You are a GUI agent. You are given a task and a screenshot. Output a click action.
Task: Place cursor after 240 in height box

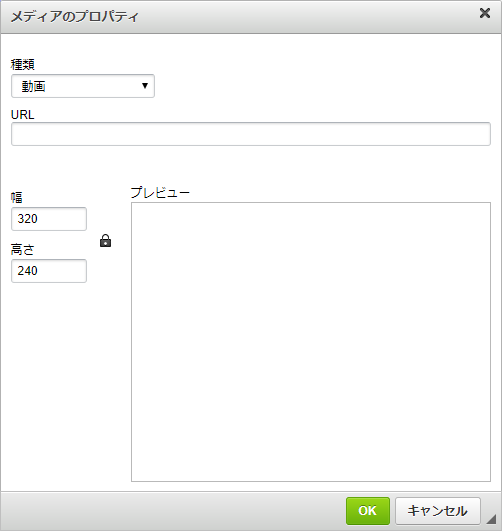pyautogui.click(x=39, y=271)
